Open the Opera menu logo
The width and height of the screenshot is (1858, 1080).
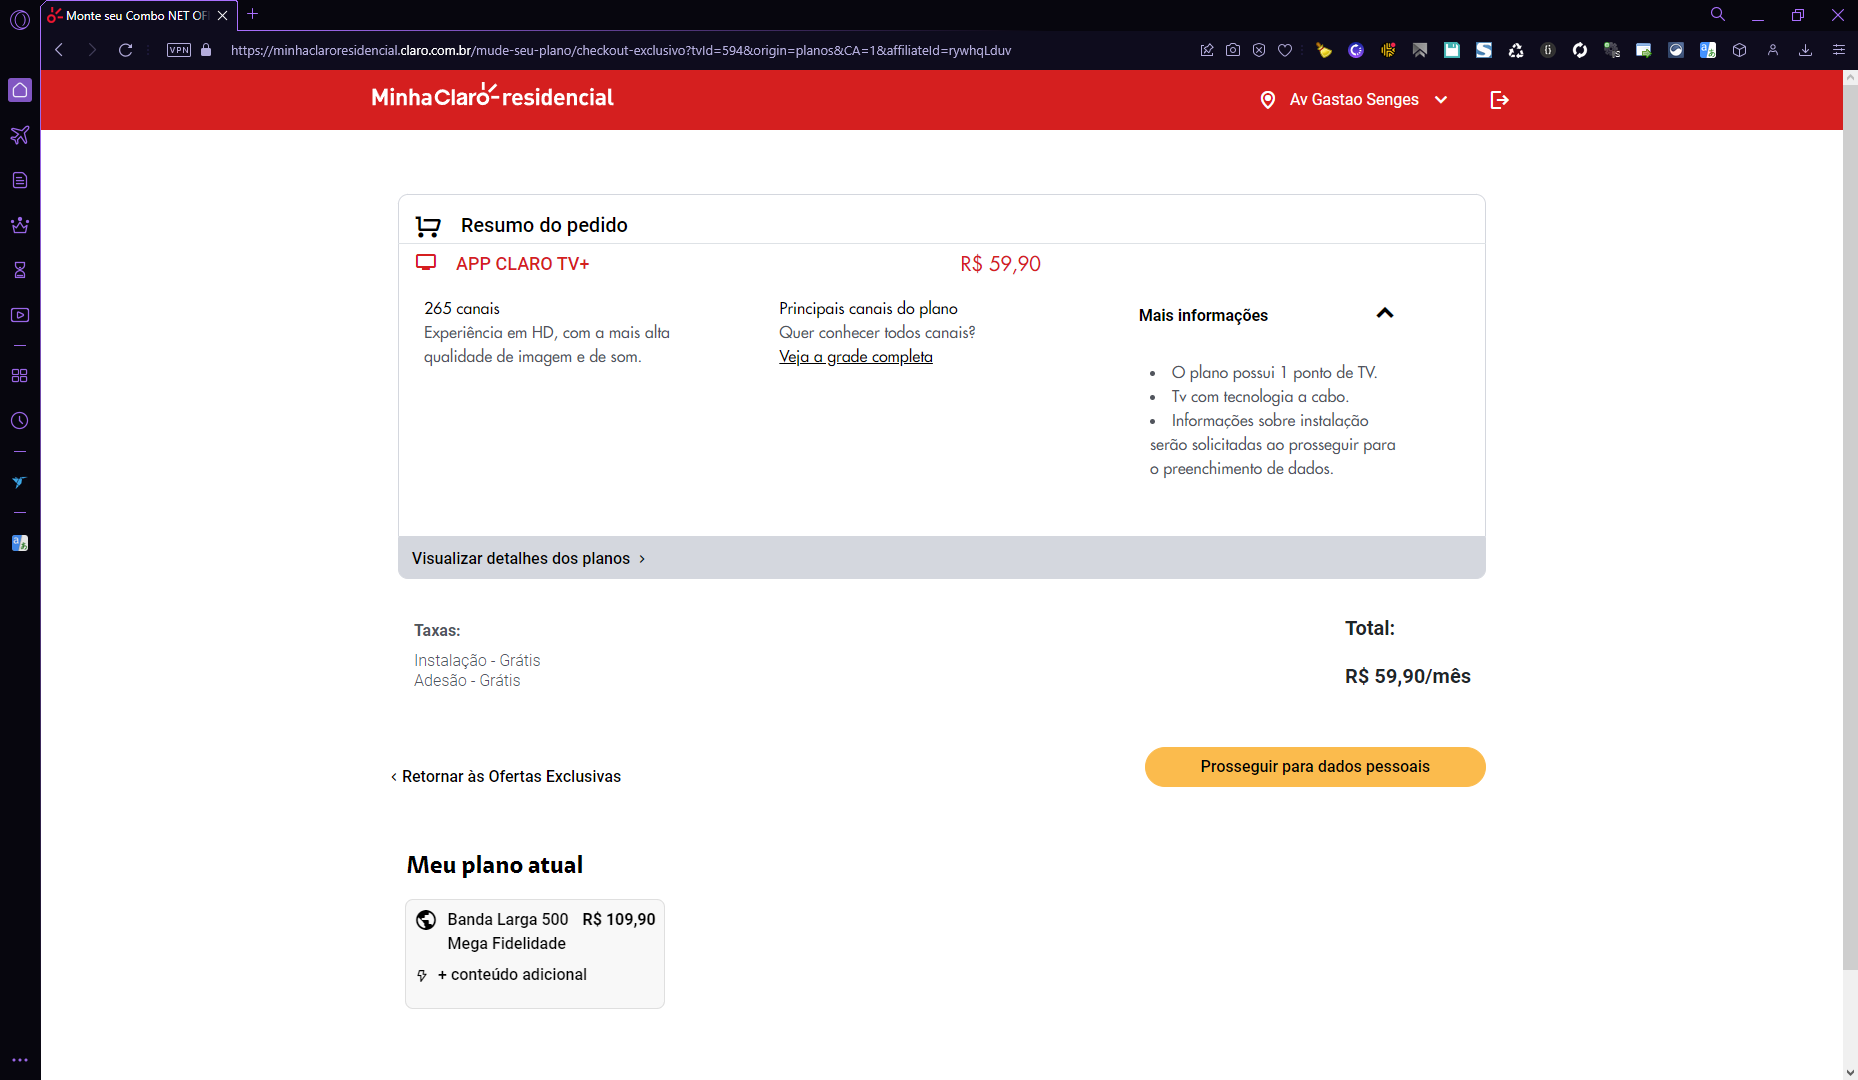20,19
